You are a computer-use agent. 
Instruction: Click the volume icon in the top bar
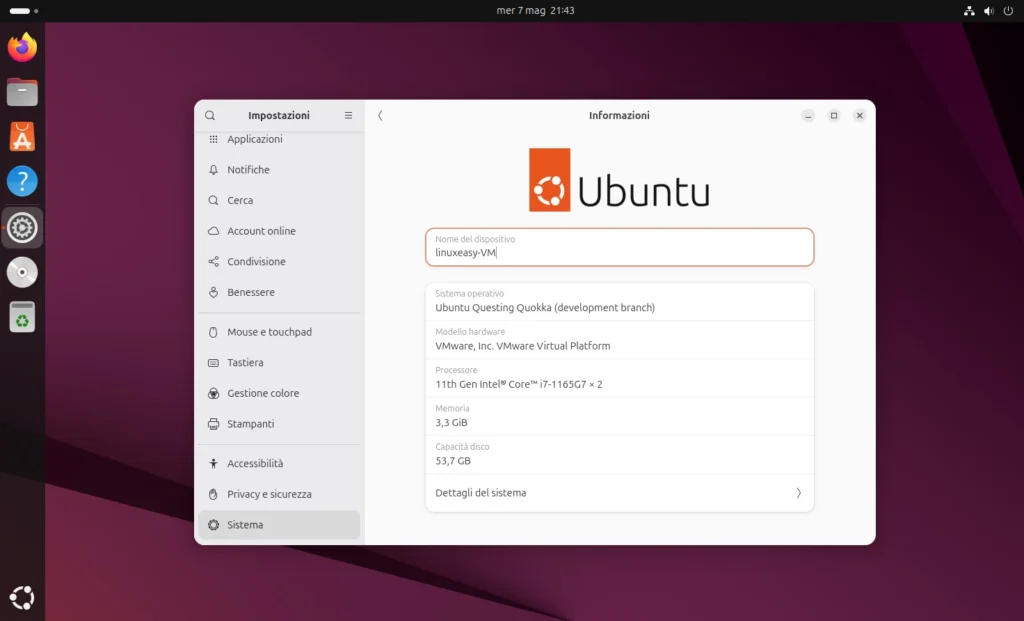[990, 10]
